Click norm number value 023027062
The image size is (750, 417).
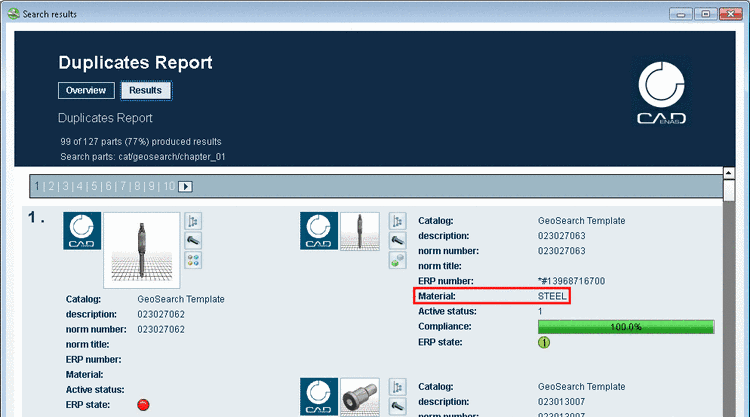(x=161, y=329)
